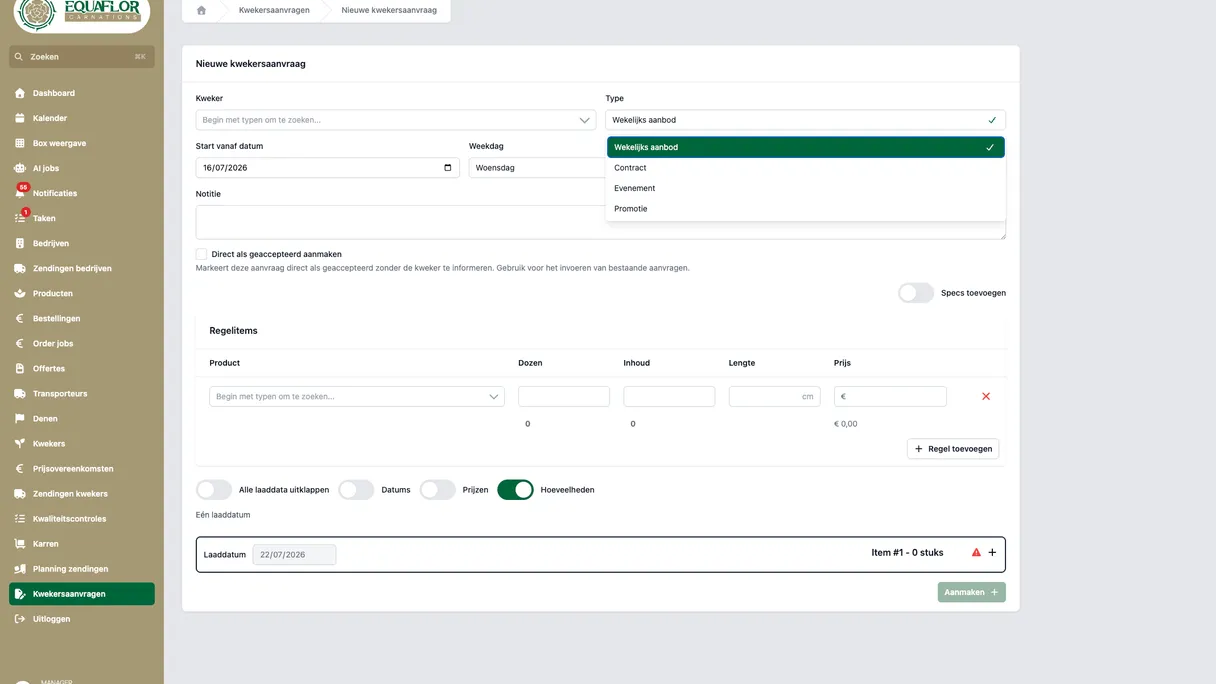The height and width of the screenshot is (684, 1216).
Task: Select 'Wekelijks aanbod' option in list
Action: click(x=805, y=147)
